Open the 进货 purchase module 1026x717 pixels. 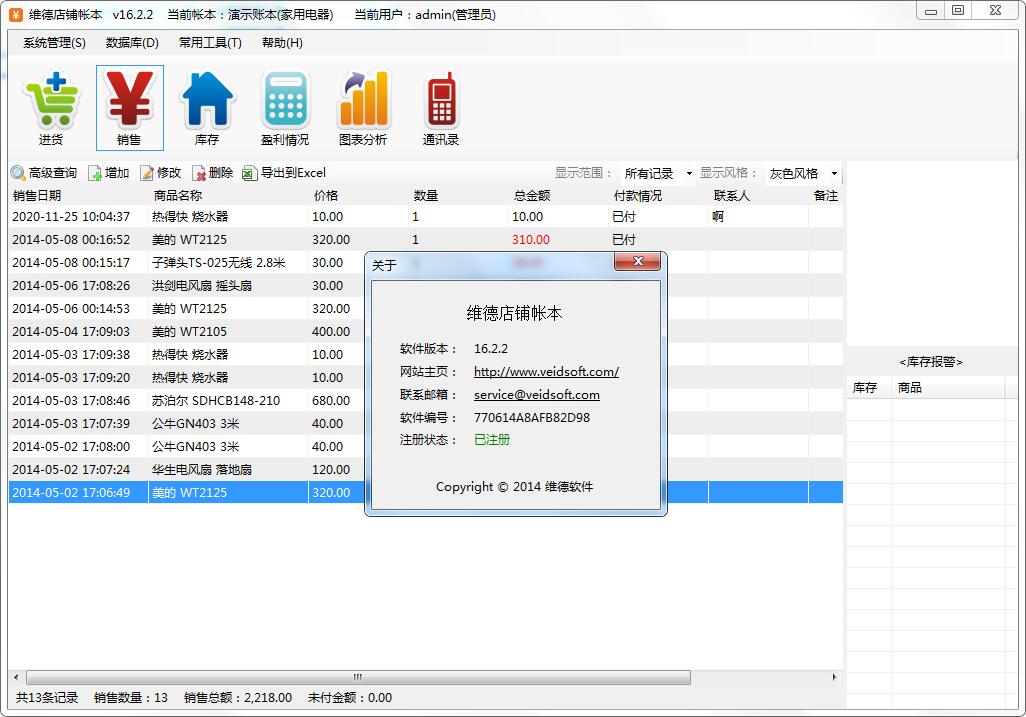(x=51, y=108)
